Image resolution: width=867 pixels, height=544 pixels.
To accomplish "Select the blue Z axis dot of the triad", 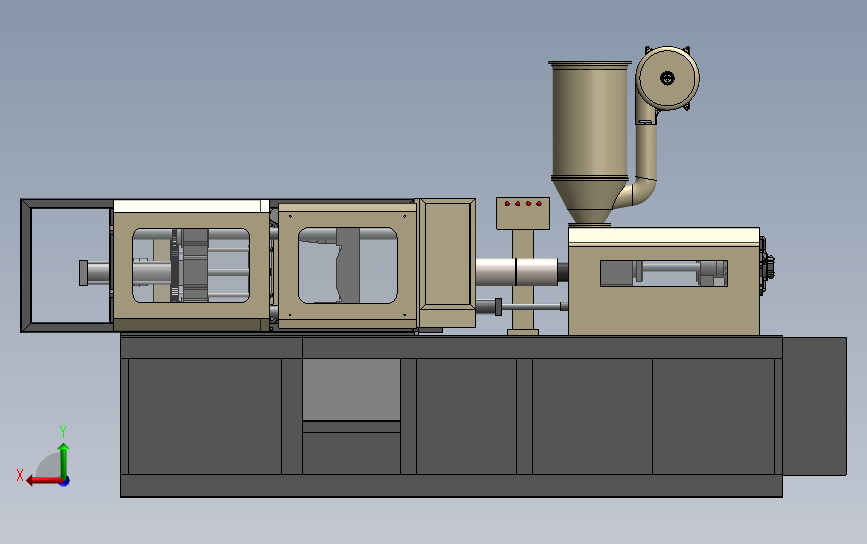I will tap(65, 482).
